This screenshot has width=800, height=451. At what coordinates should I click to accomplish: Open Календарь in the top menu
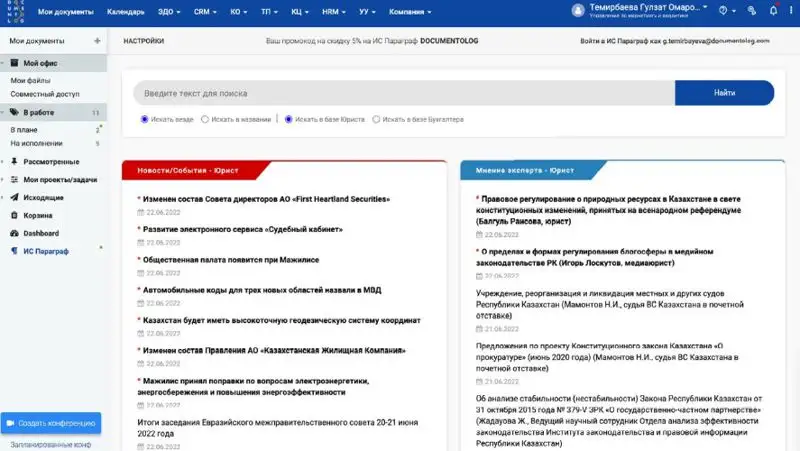(125, 12)
